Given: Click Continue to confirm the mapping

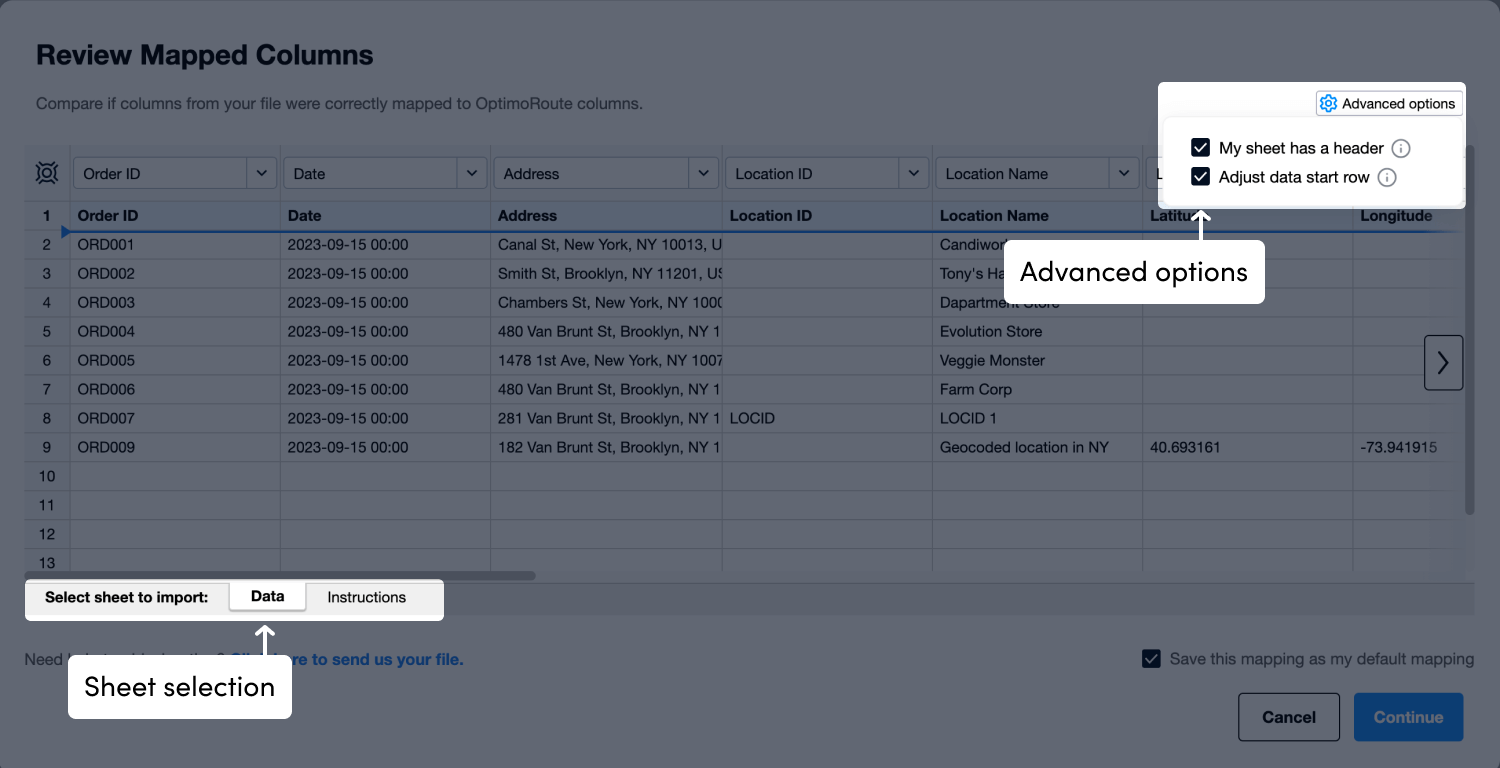Looking at the screenshot, I should click(x=1407, y=717).
